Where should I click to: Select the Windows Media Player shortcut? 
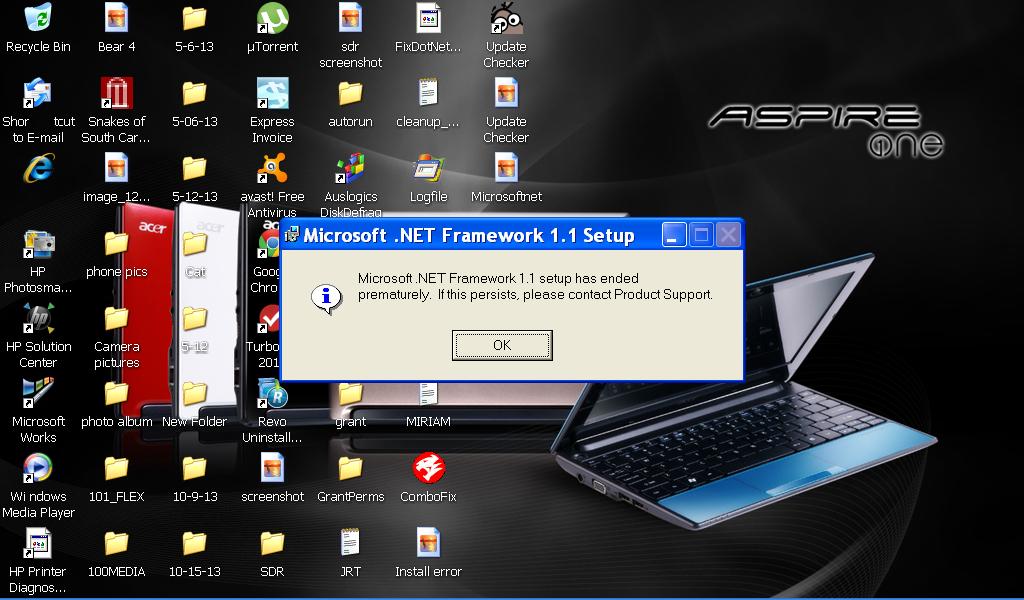[38, 468]
